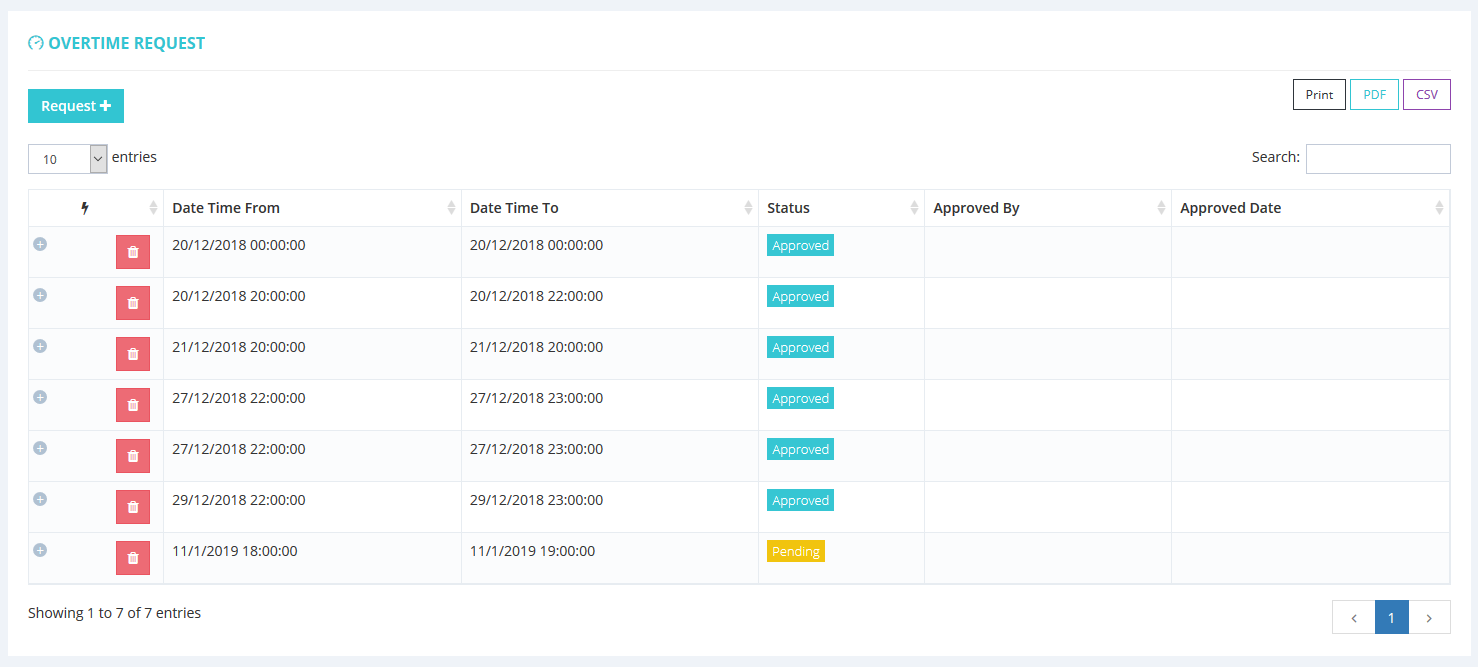The height and width of the screenshot is (667, 1478).
Task: Expand details of the first table row
Action: tap(40, 244)
